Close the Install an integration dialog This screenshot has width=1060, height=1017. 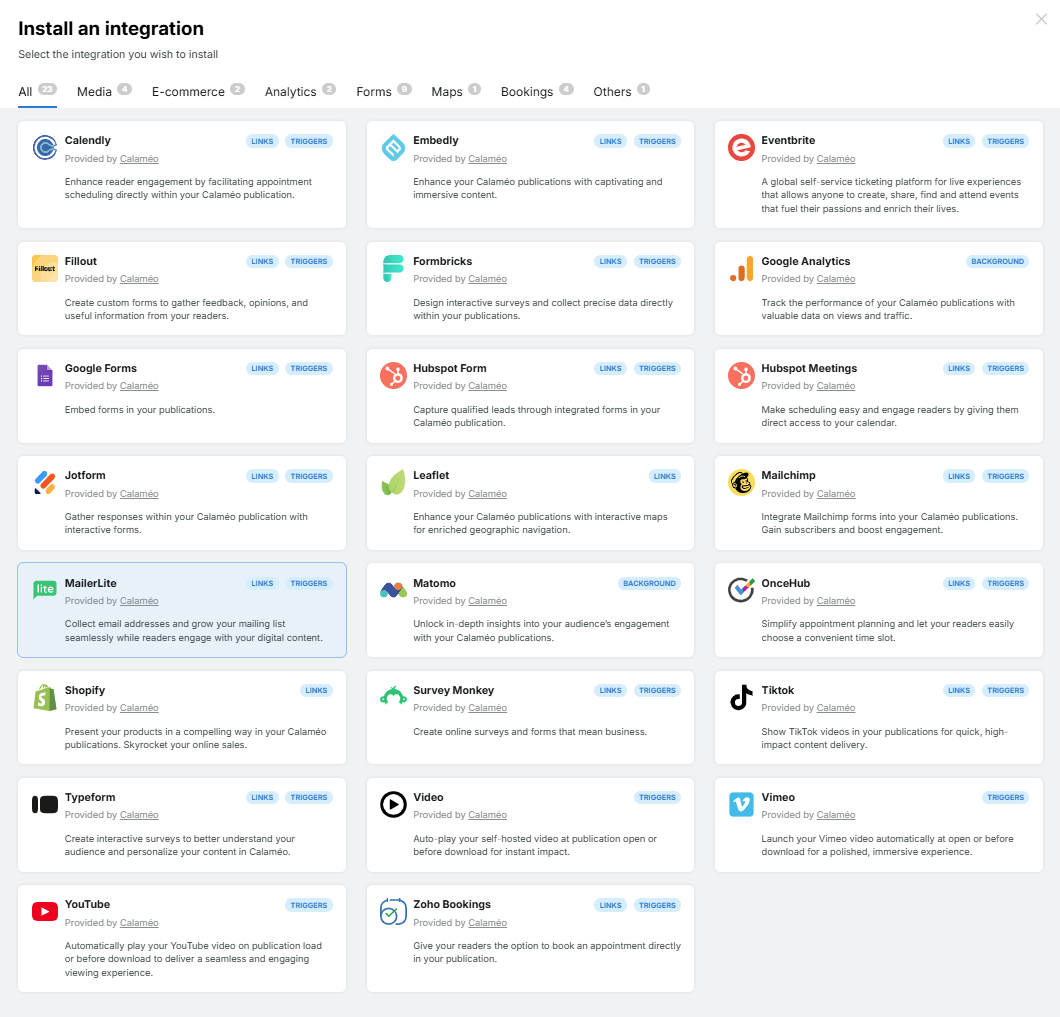tap(1041, 19)
